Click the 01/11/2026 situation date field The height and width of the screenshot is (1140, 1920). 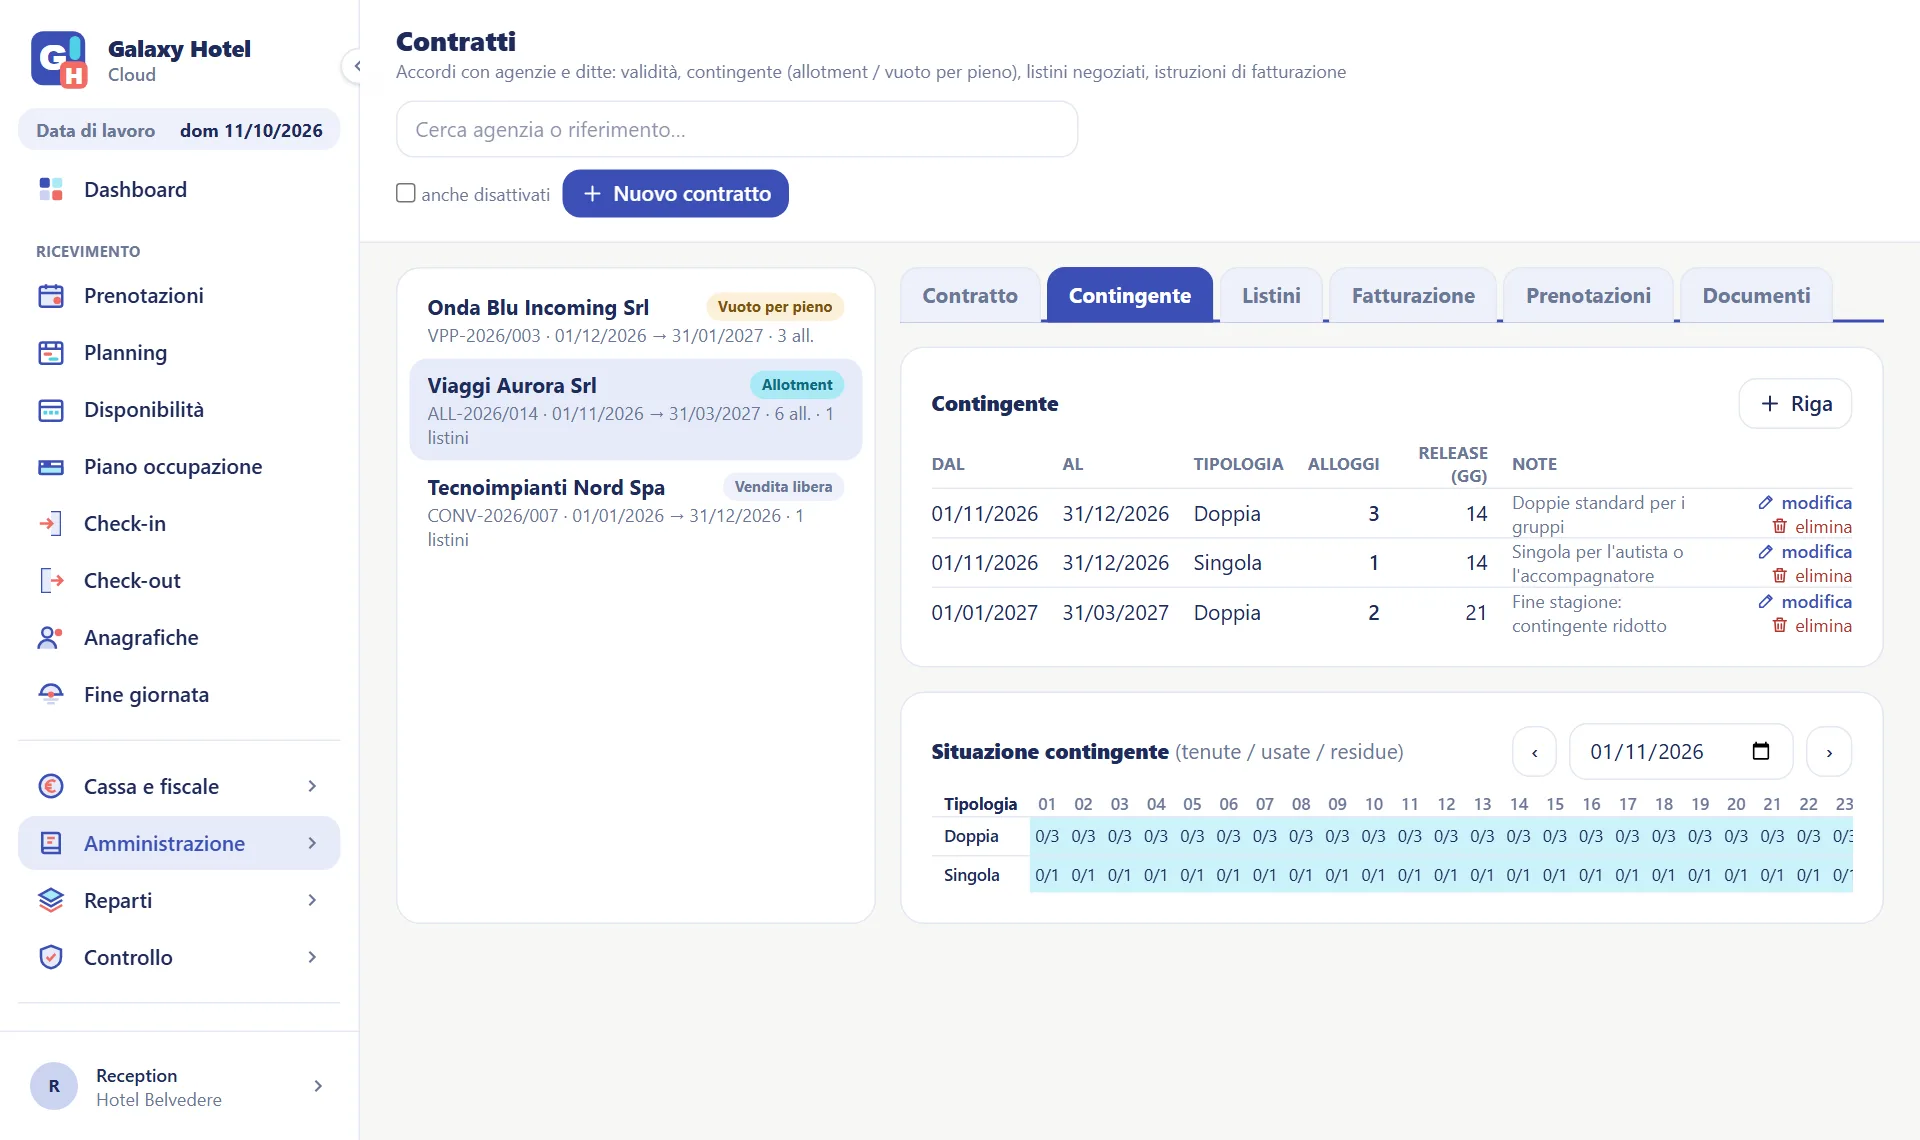pos(1680,752)
